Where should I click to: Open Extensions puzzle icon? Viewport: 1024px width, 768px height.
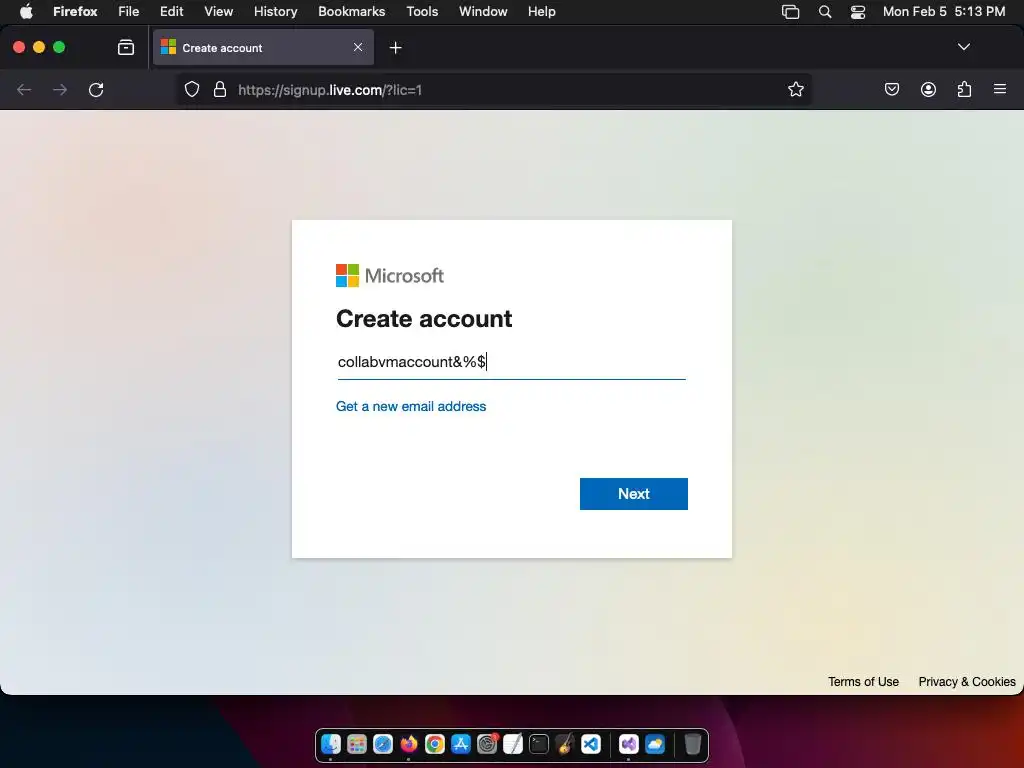click(x=965, y=89)
